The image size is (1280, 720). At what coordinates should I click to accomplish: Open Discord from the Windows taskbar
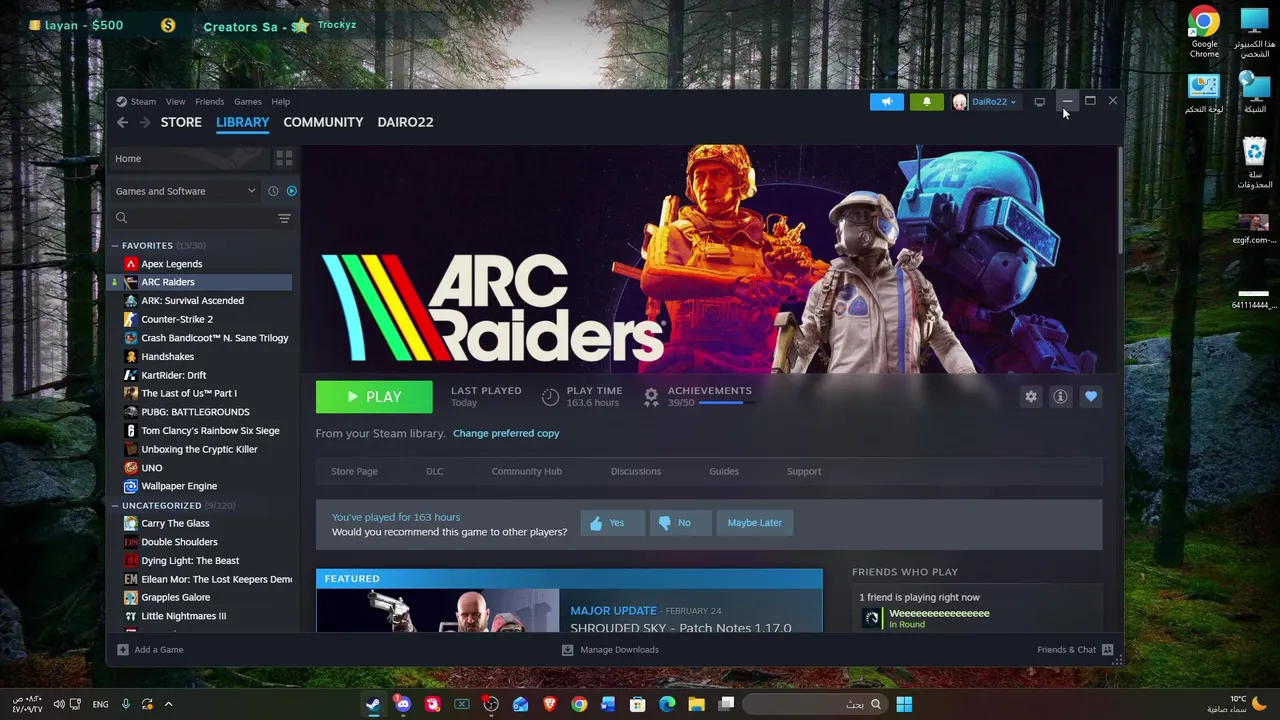pos(403,705)
